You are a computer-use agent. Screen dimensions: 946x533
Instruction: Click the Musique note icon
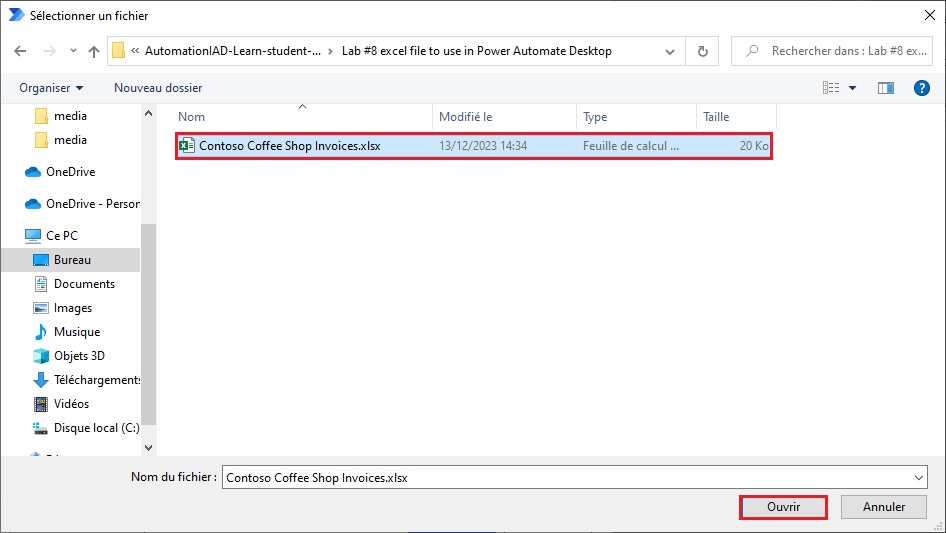[40, 332]
